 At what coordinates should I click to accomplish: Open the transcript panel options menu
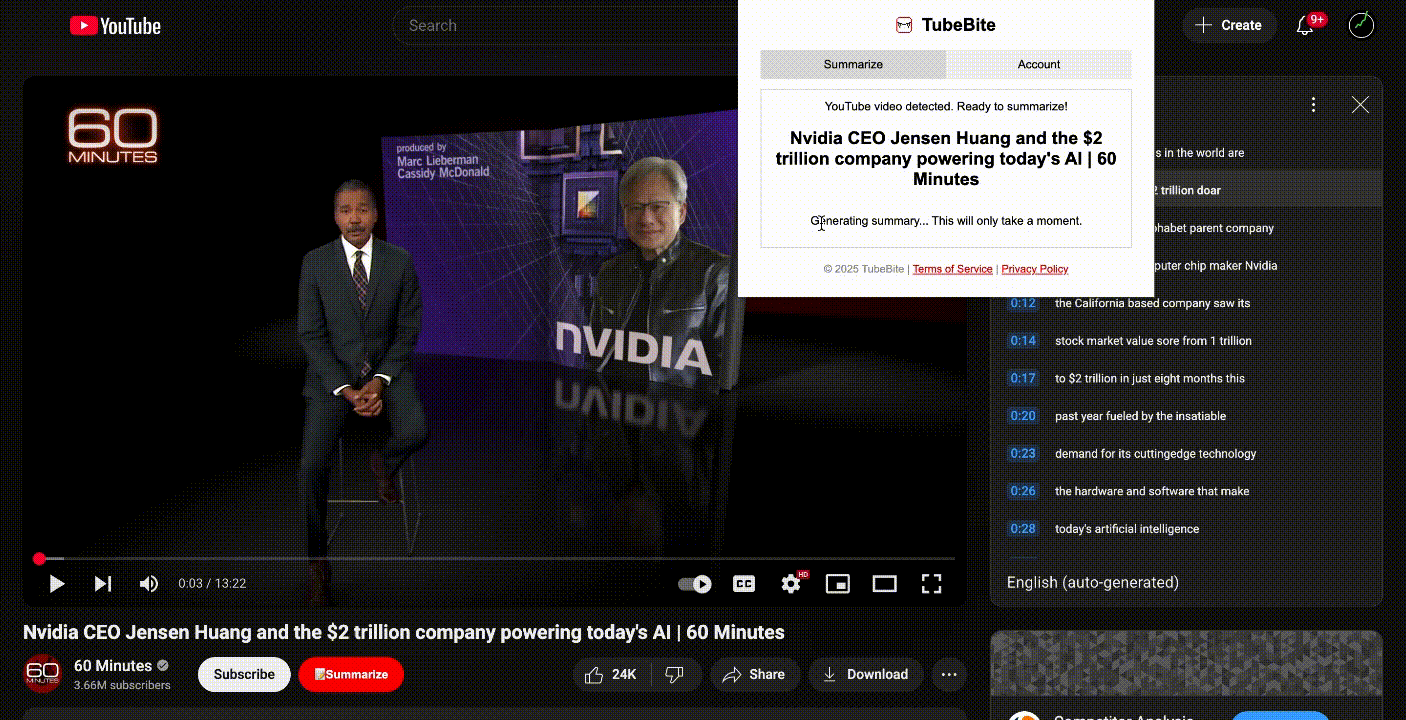tap(1313, 105)
